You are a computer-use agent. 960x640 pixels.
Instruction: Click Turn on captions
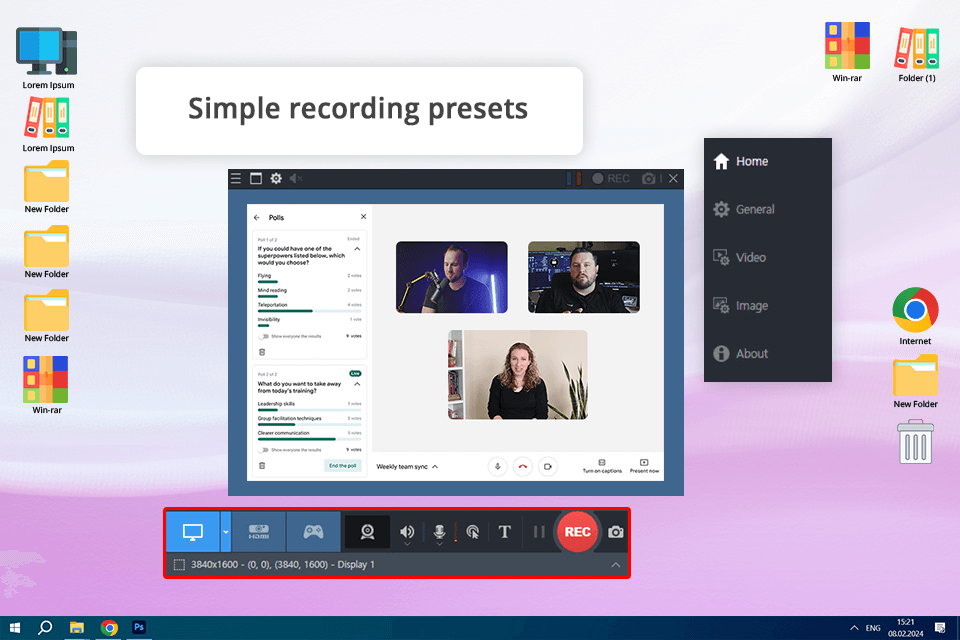(x=602, y=466)
